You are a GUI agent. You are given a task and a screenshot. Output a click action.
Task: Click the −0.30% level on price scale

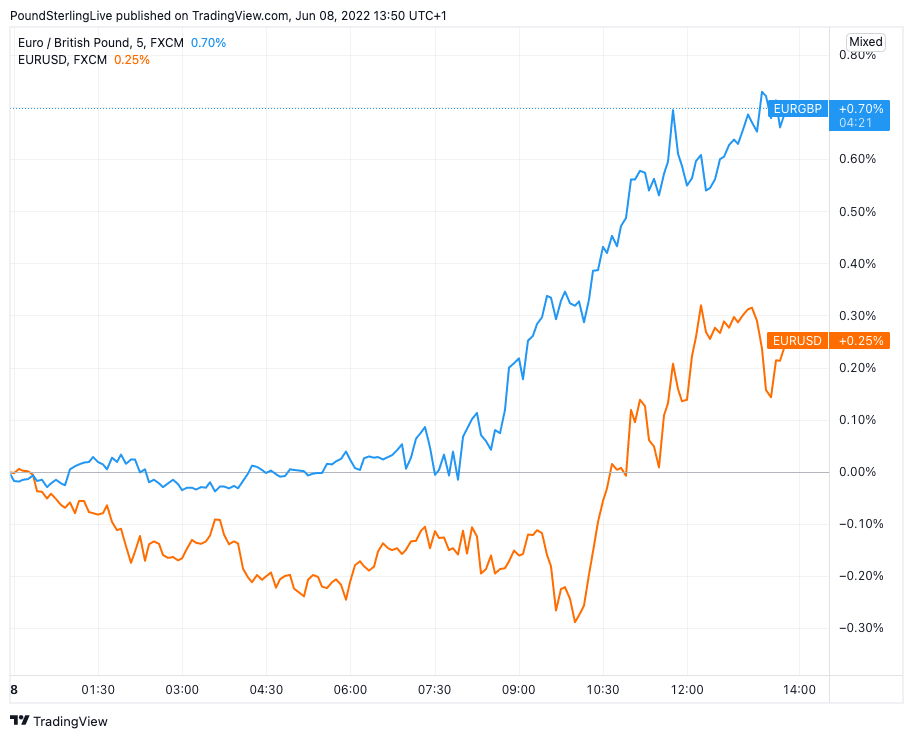pyautogui.click(x=857, y=628)
